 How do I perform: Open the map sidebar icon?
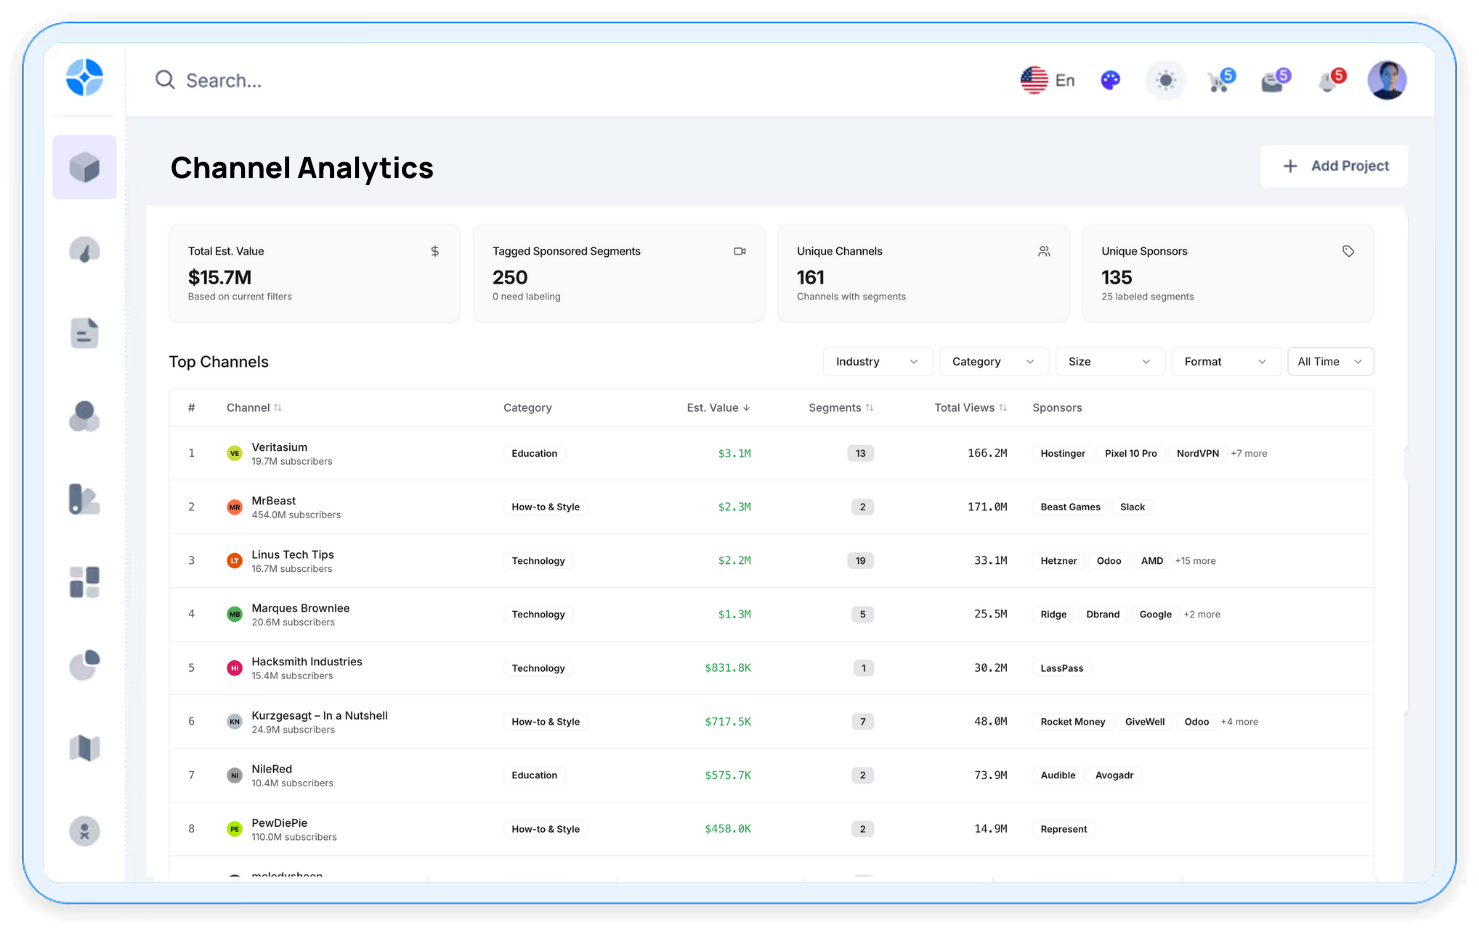click(x=84, y=748)
